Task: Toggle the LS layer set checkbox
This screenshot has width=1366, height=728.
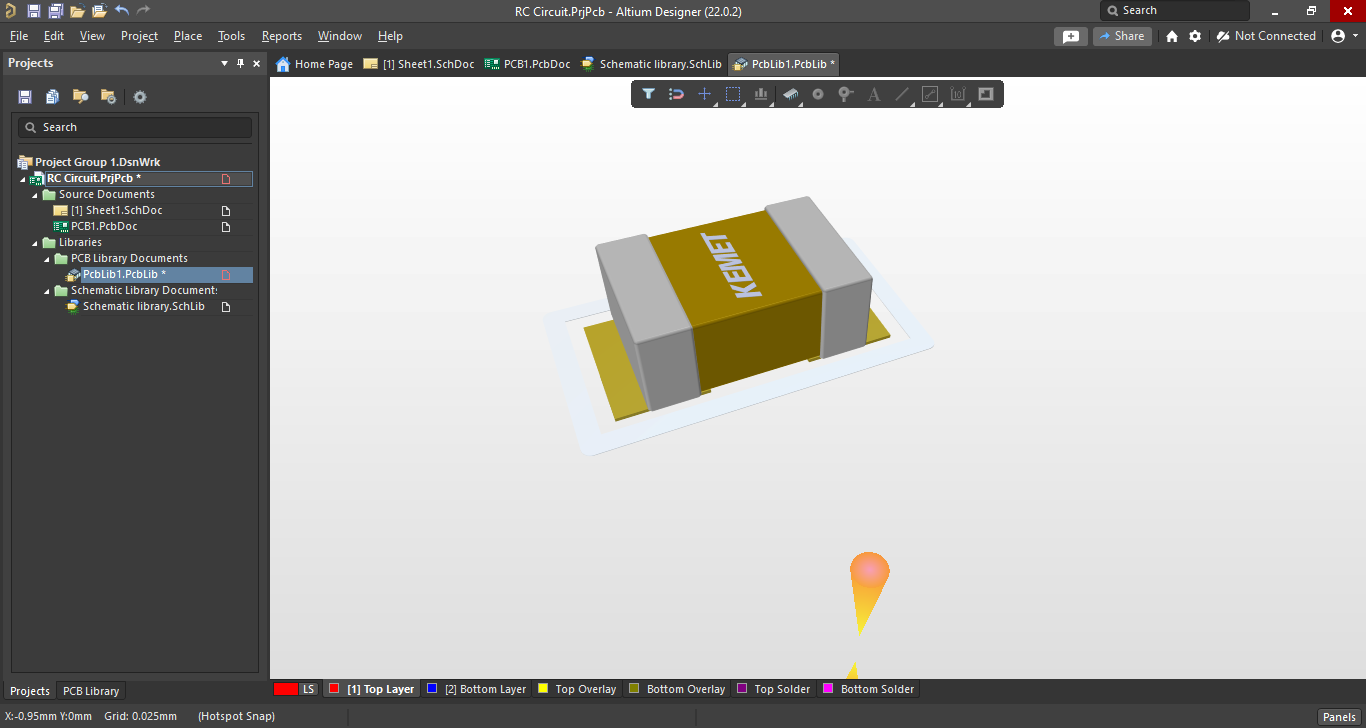Action: point(287,689)
